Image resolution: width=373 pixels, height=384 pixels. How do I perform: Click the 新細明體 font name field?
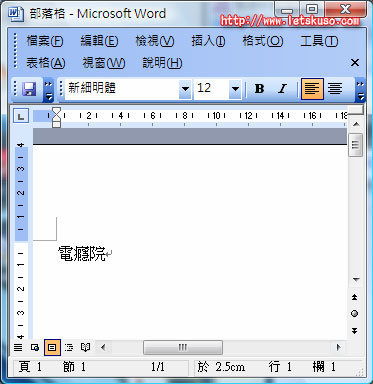pos(122,89)
